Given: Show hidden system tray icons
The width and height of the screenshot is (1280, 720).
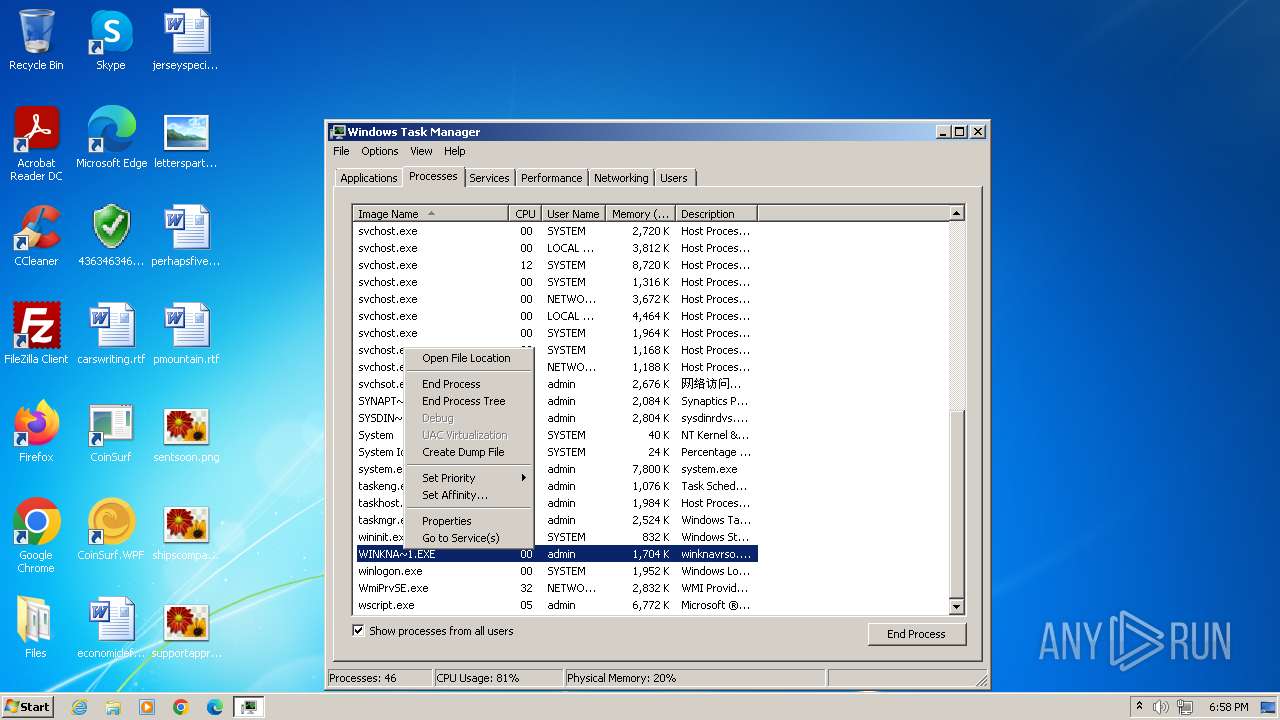Looking at the screenshot, I should pos(1139,707).
